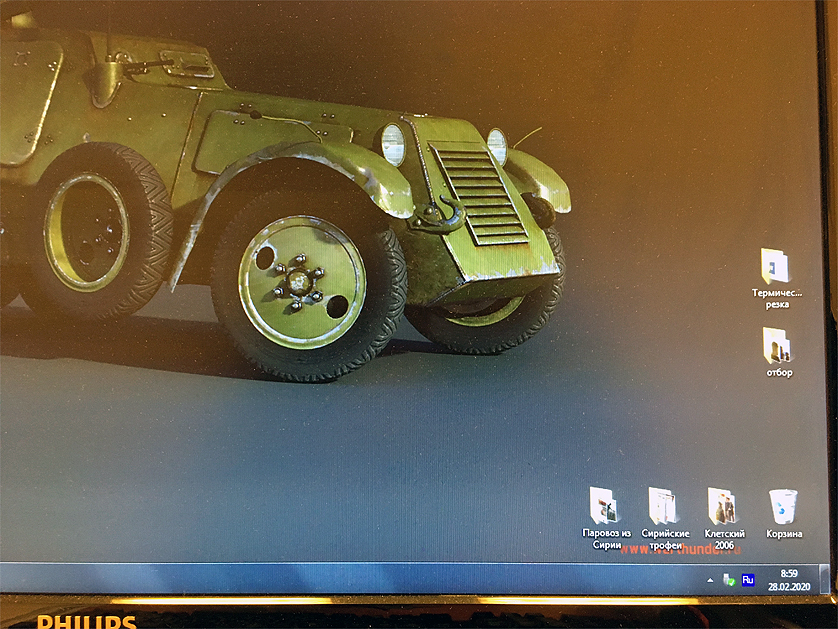Open the Клетский 2006 folder

coord(724,518)
